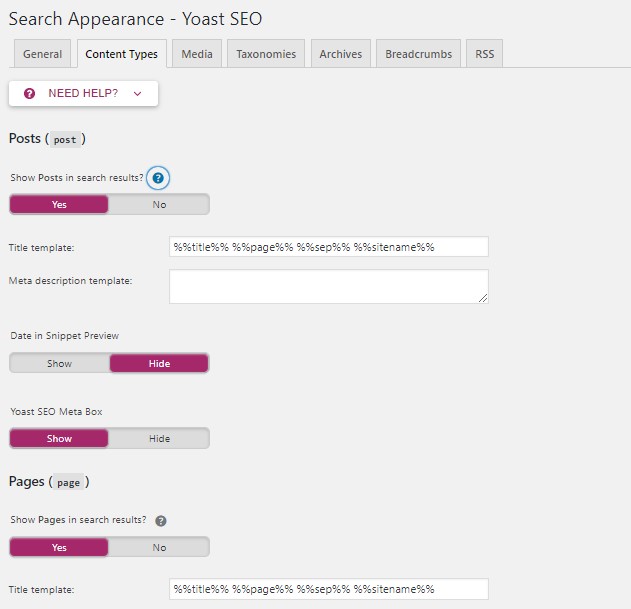
Task: Click the 'page' code label in Pages heading
Action: tap(68, 482)
